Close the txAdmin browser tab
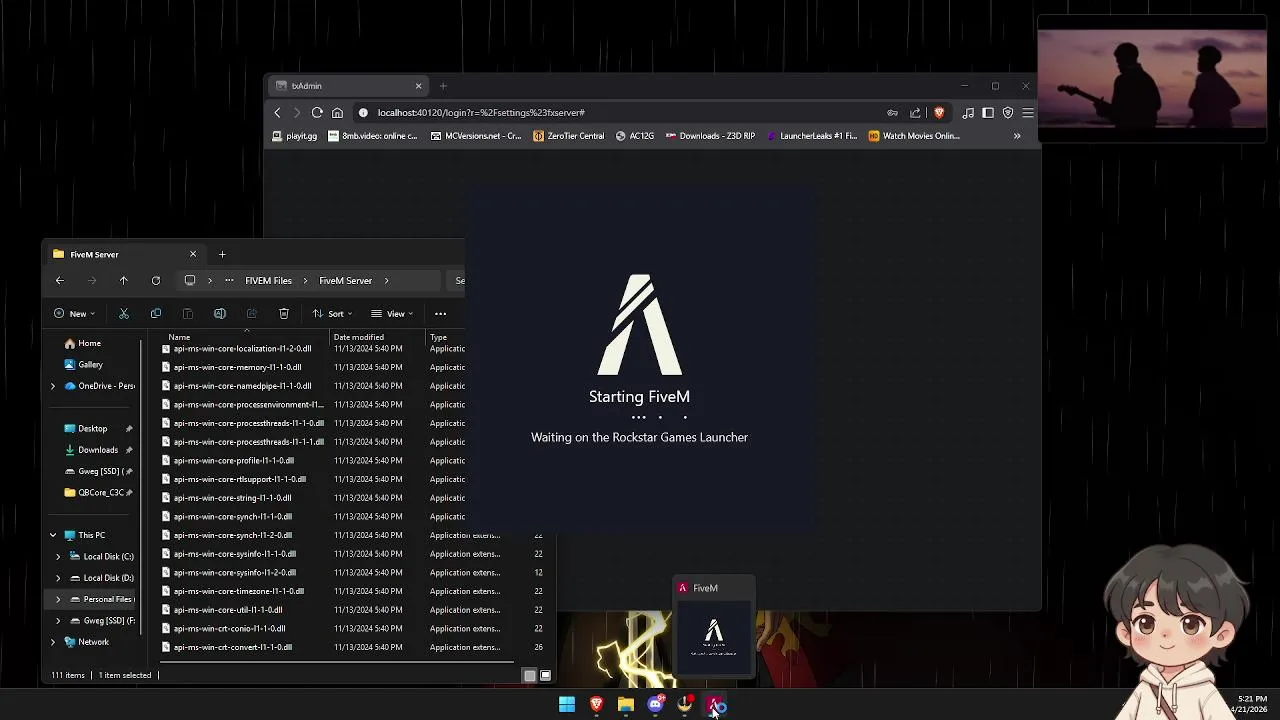Viewport: 1280px width, 720px height. point(418,86)
